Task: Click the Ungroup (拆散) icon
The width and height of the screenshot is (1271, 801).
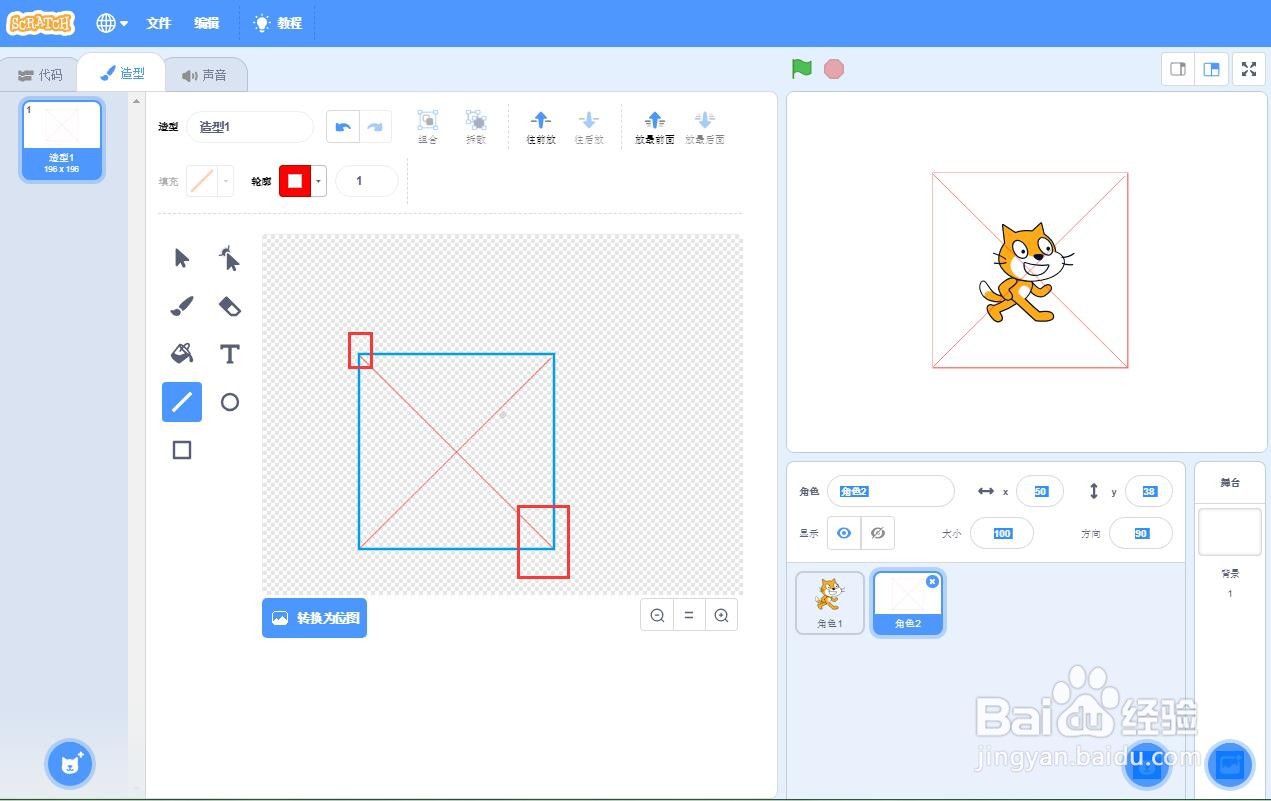Action: pos(476,127)
